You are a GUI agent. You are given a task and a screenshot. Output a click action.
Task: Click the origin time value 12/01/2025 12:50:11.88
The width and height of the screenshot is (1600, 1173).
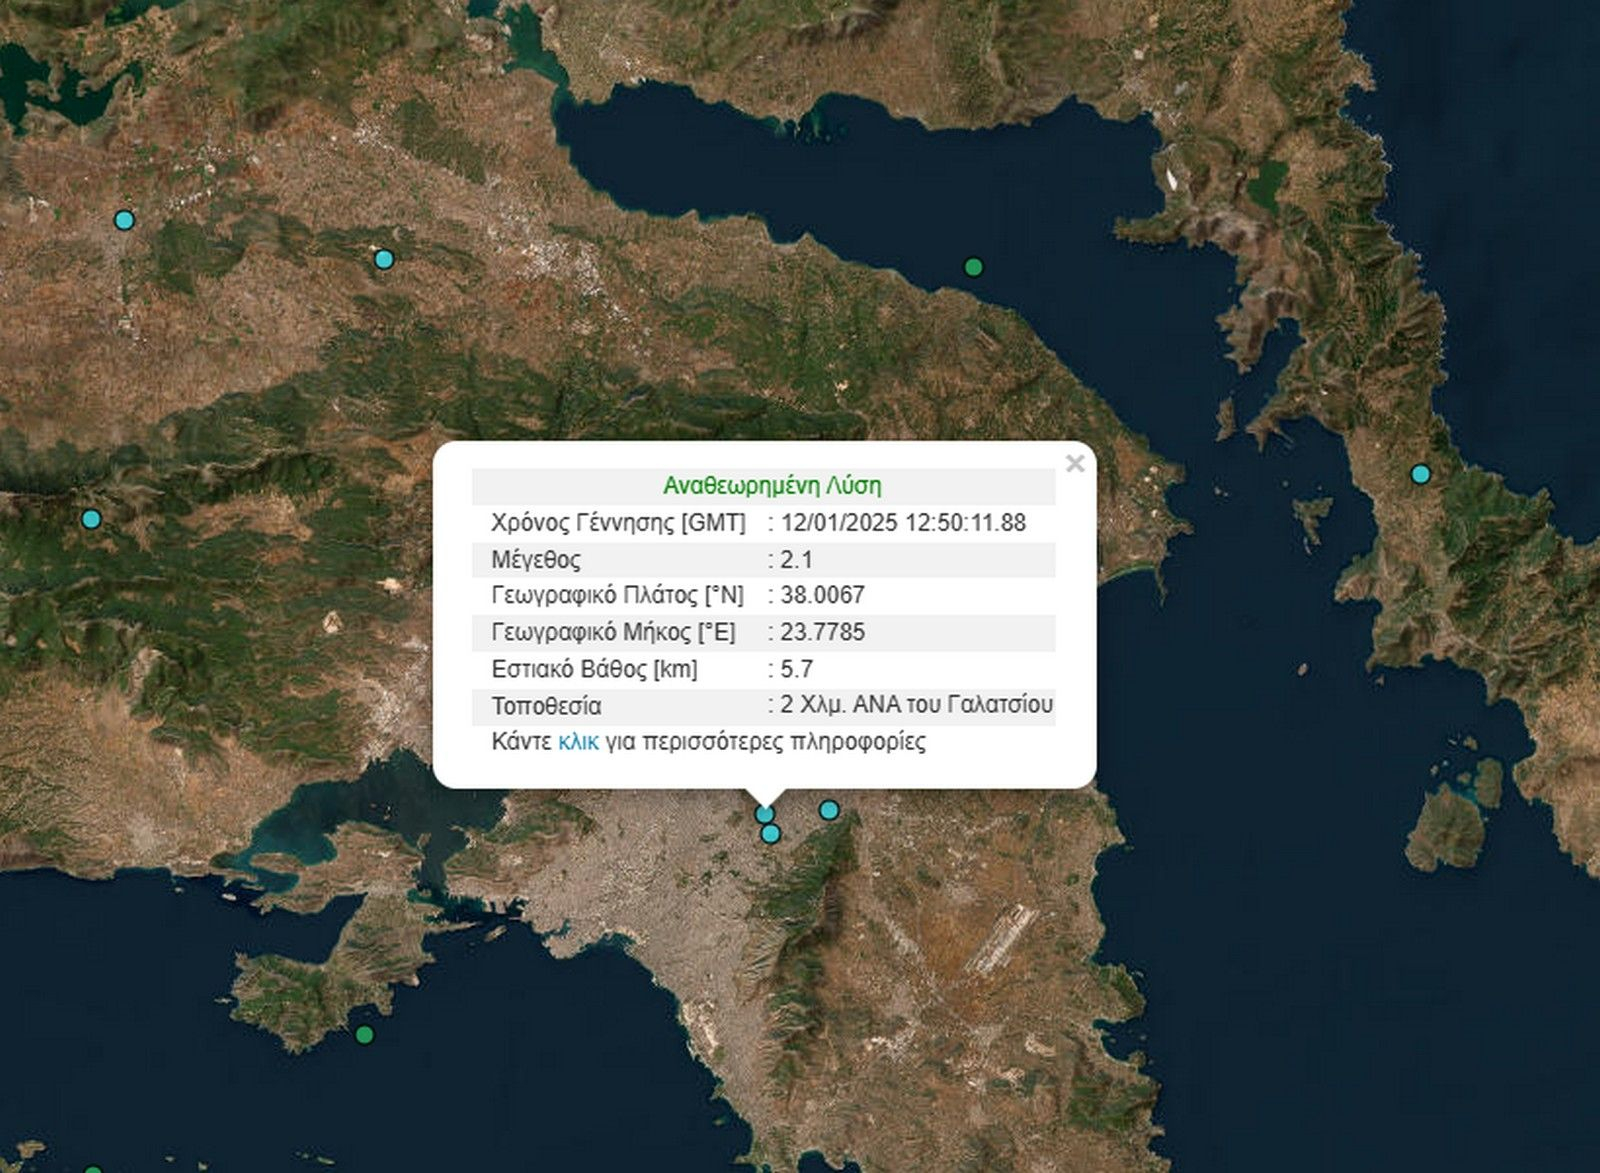tap(903, 523)
